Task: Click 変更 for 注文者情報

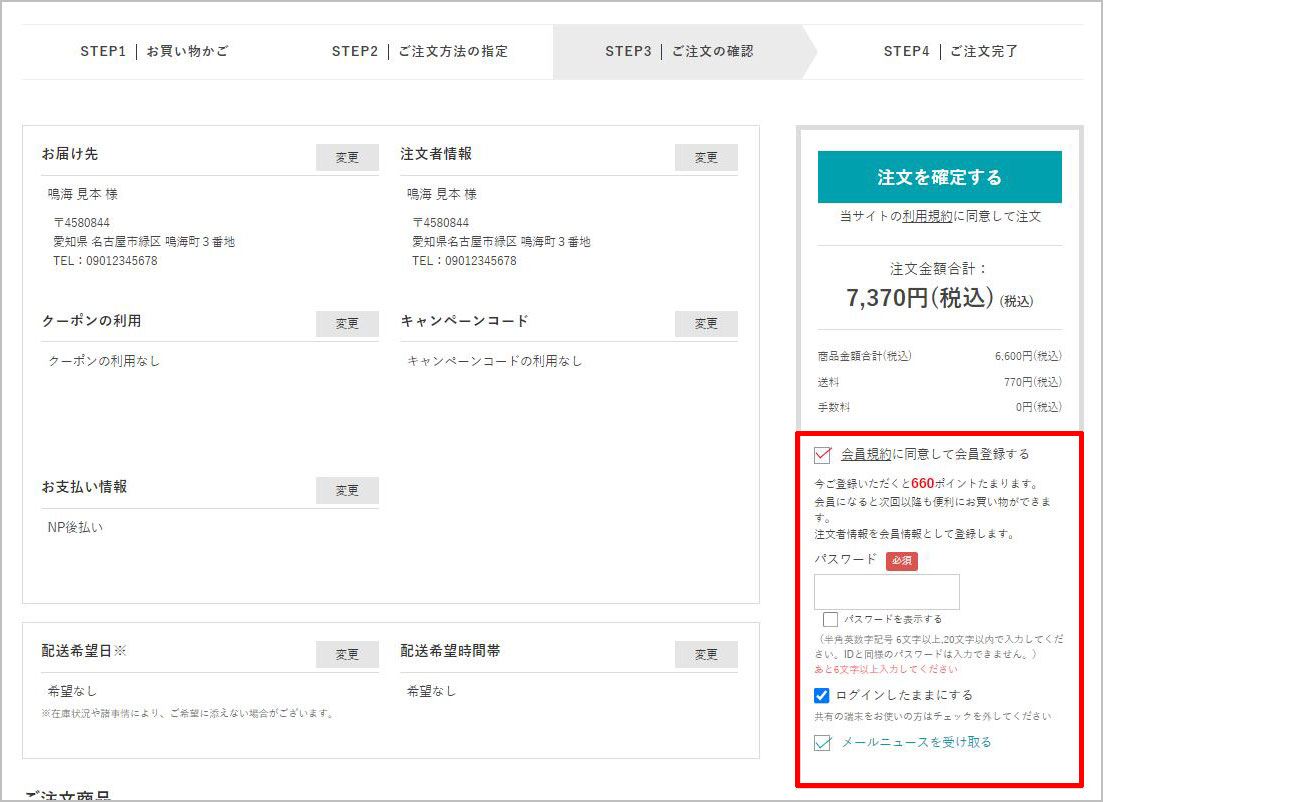Action: (x=706, y=158)
